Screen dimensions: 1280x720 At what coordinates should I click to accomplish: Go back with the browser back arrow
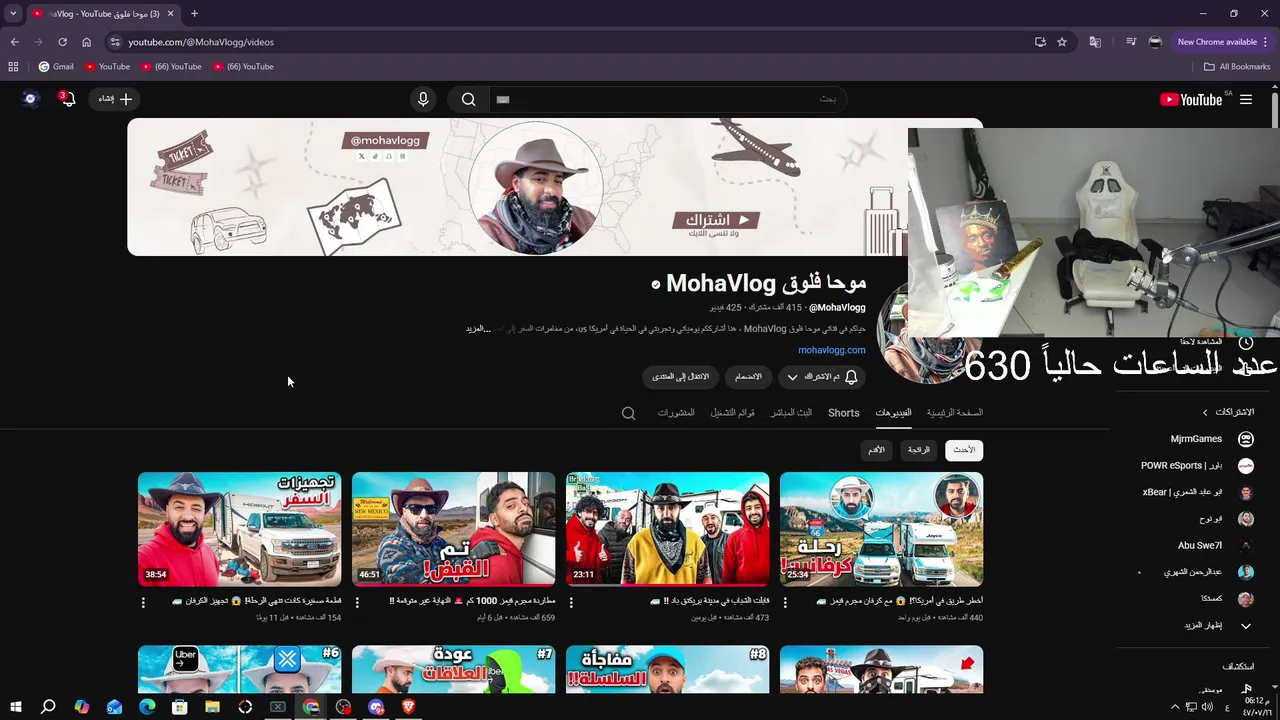point(14,42)
